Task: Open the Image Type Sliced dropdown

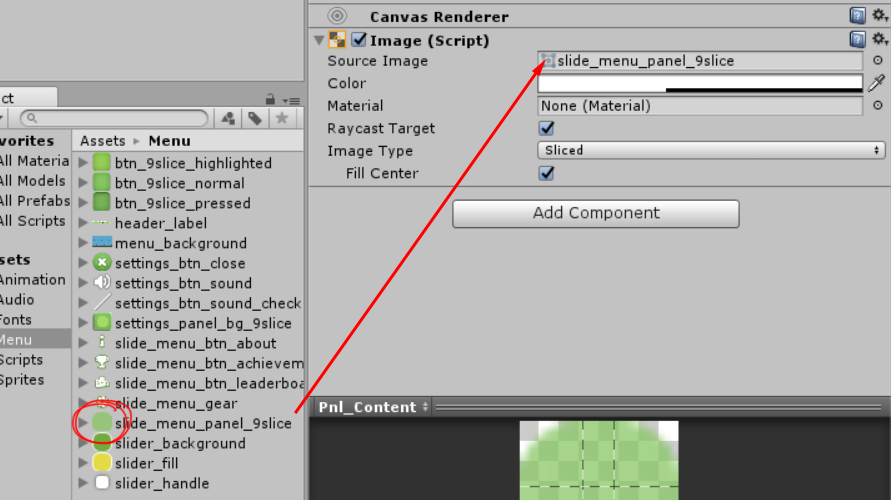Action: click(711, 151)
